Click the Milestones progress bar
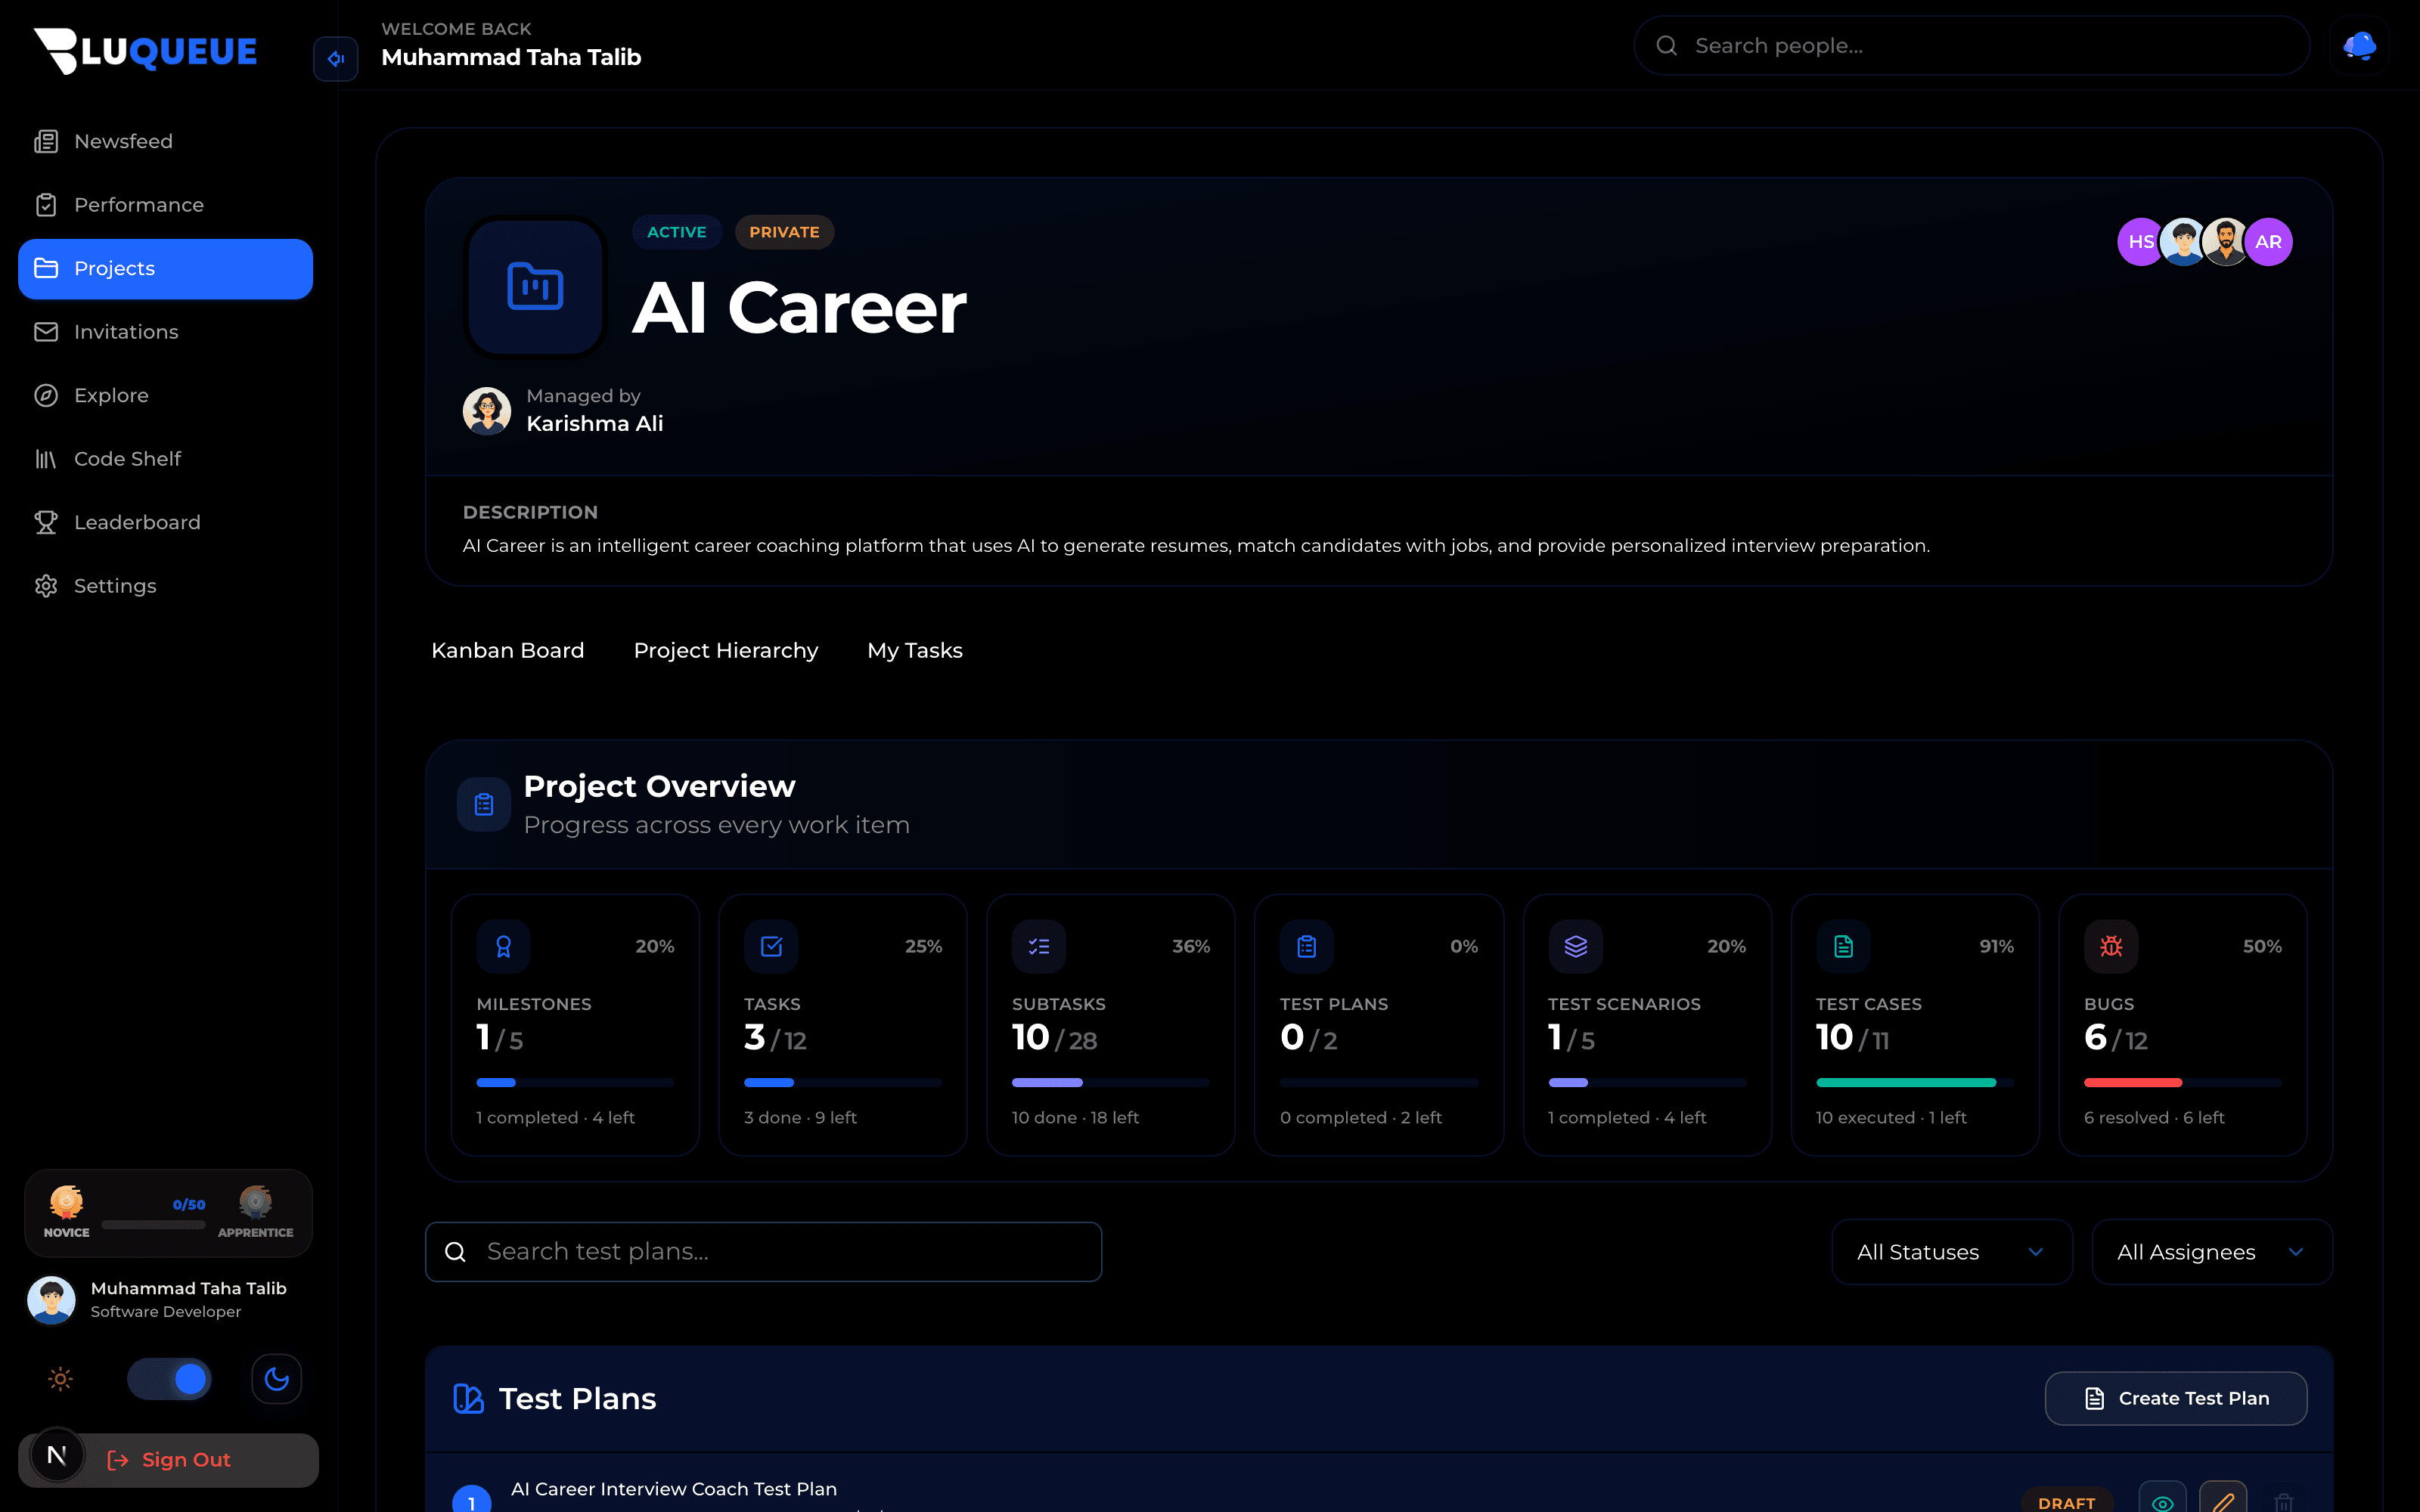This screenshot has width=2420, height=1512. [575, 1083]
